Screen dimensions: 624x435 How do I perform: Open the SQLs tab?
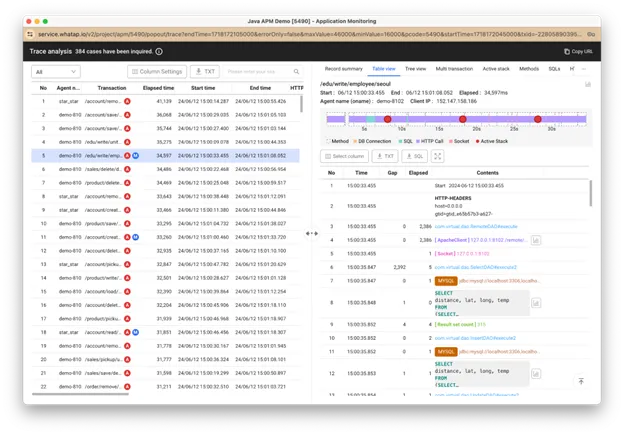554,69
